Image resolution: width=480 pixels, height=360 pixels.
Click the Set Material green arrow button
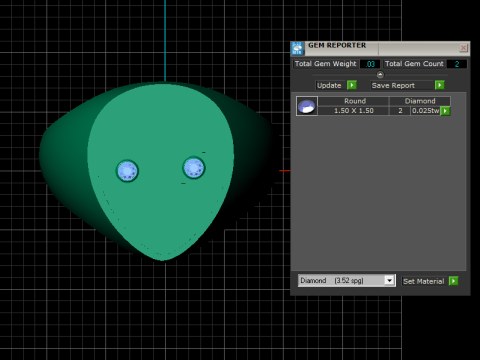[x=454, y=281]
